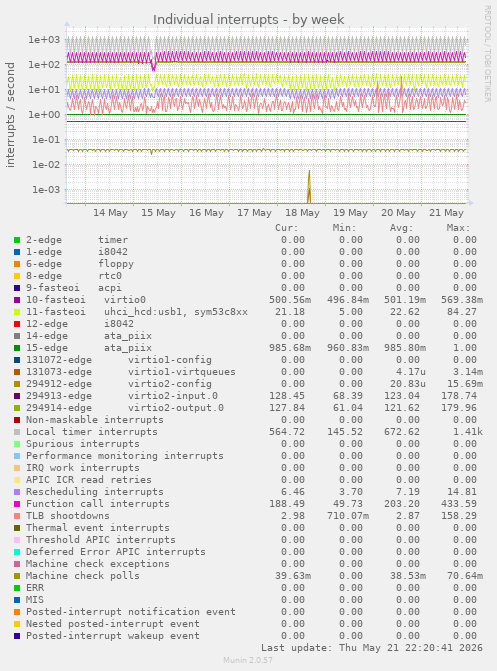Viewport: 497px width, 671px height.
Task: Click the Munin 2.0.57 footer text
Action: click(x=248, y=660)
